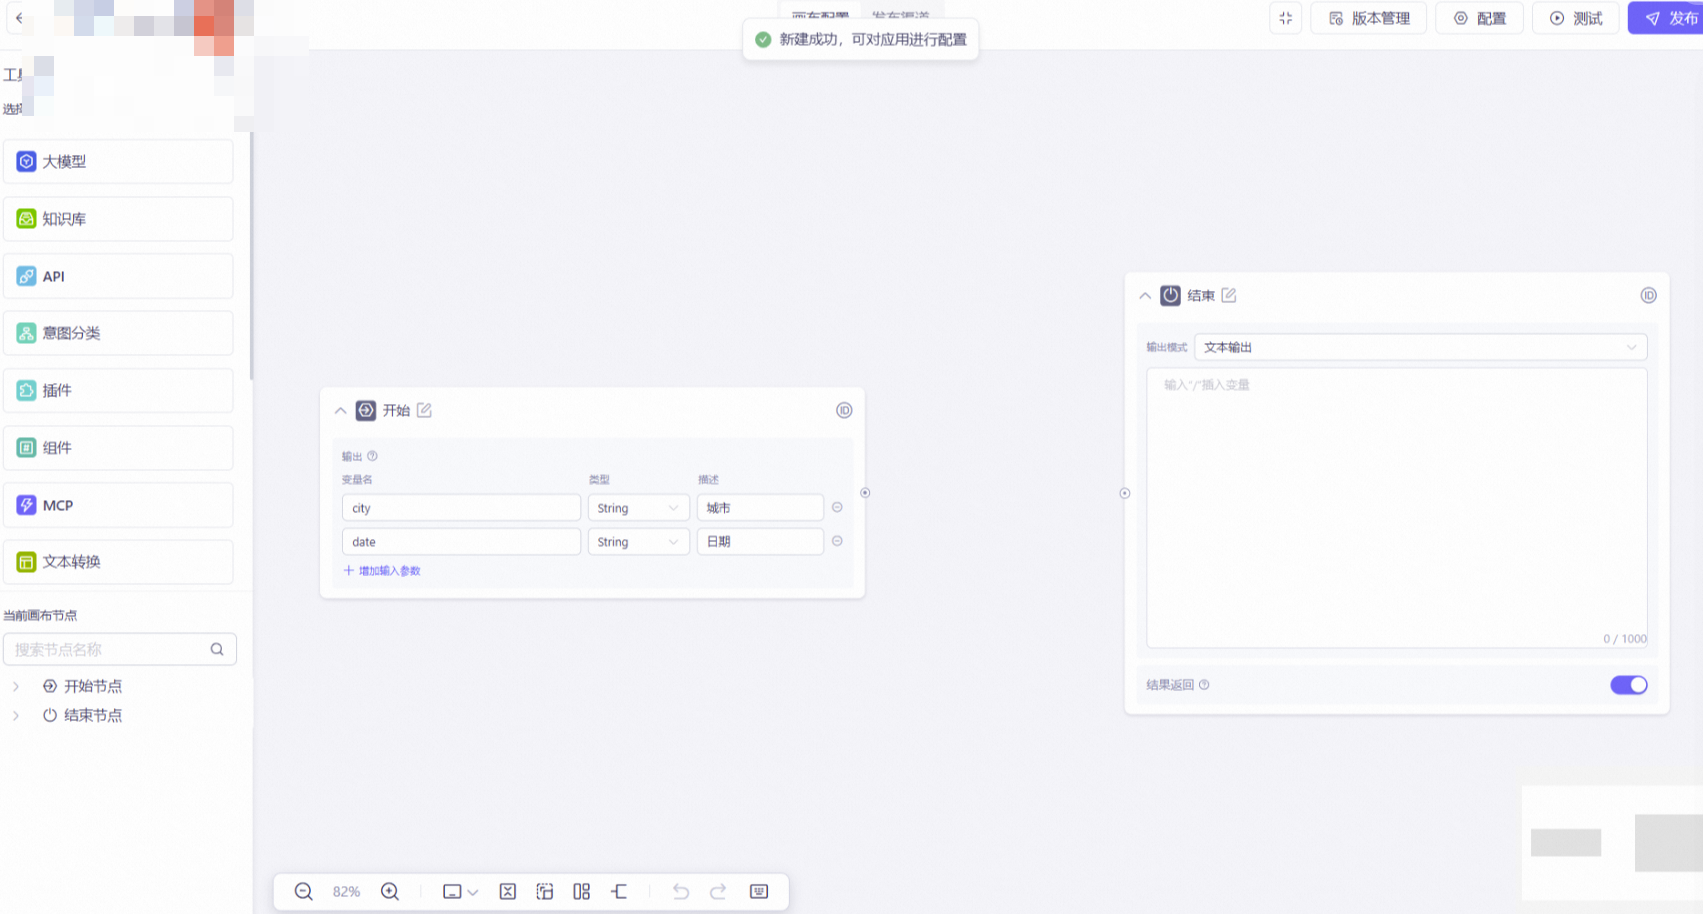The width and height of the screenshot is (1703, 914).
Task: Click the 82% zoom level value
Action: pos(347,892)
